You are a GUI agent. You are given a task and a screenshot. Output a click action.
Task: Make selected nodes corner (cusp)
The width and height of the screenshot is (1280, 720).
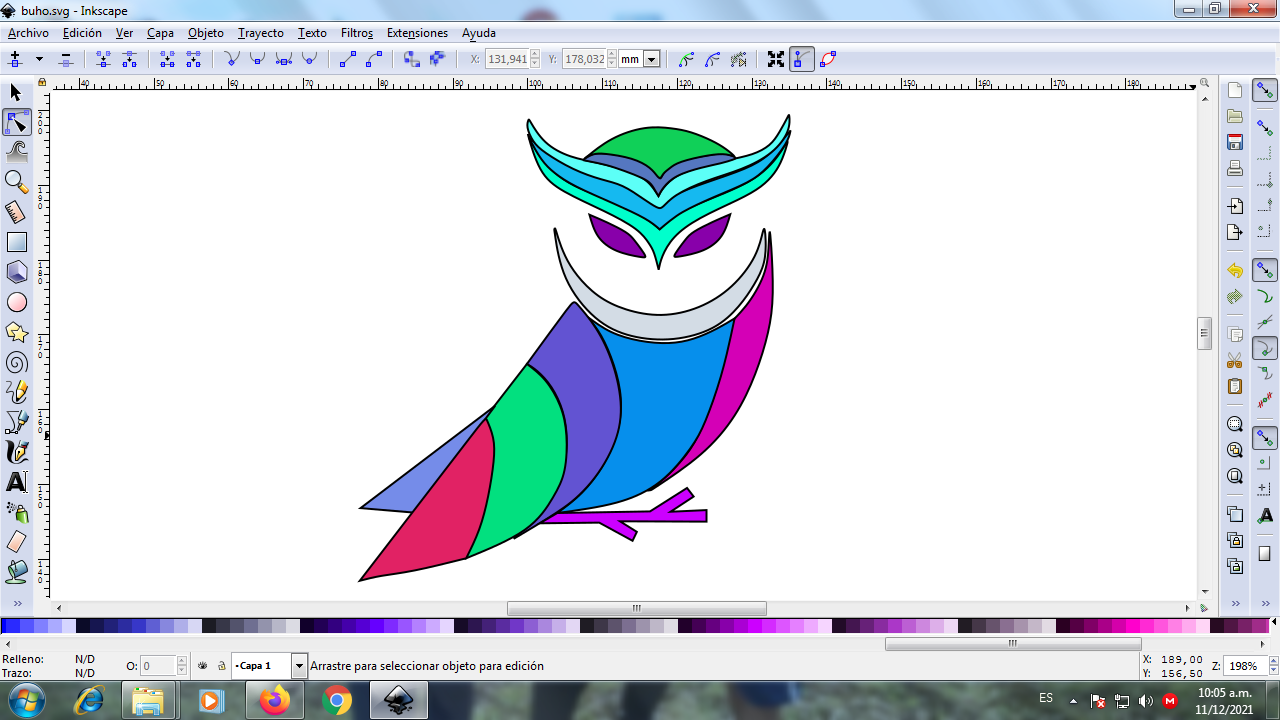coord(231,59)
